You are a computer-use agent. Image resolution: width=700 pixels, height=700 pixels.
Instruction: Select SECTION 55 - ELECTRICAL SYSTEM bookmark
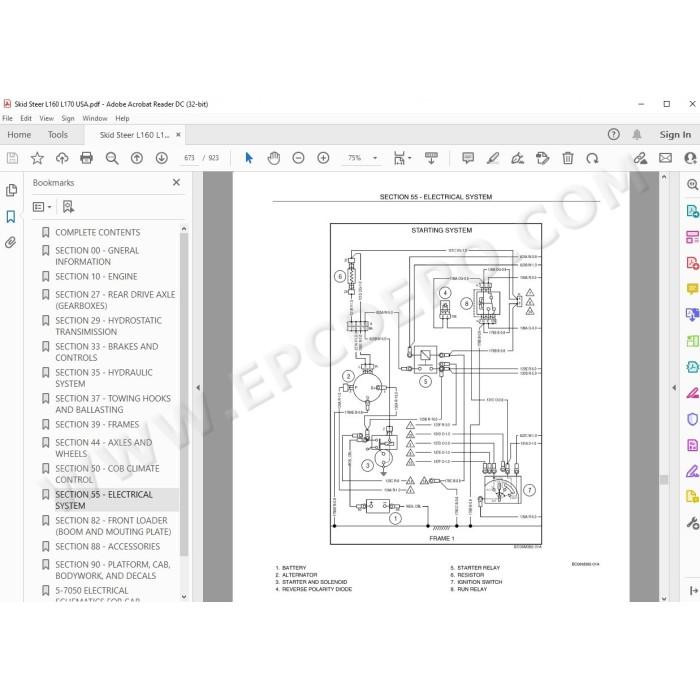(x=104, y=500)
